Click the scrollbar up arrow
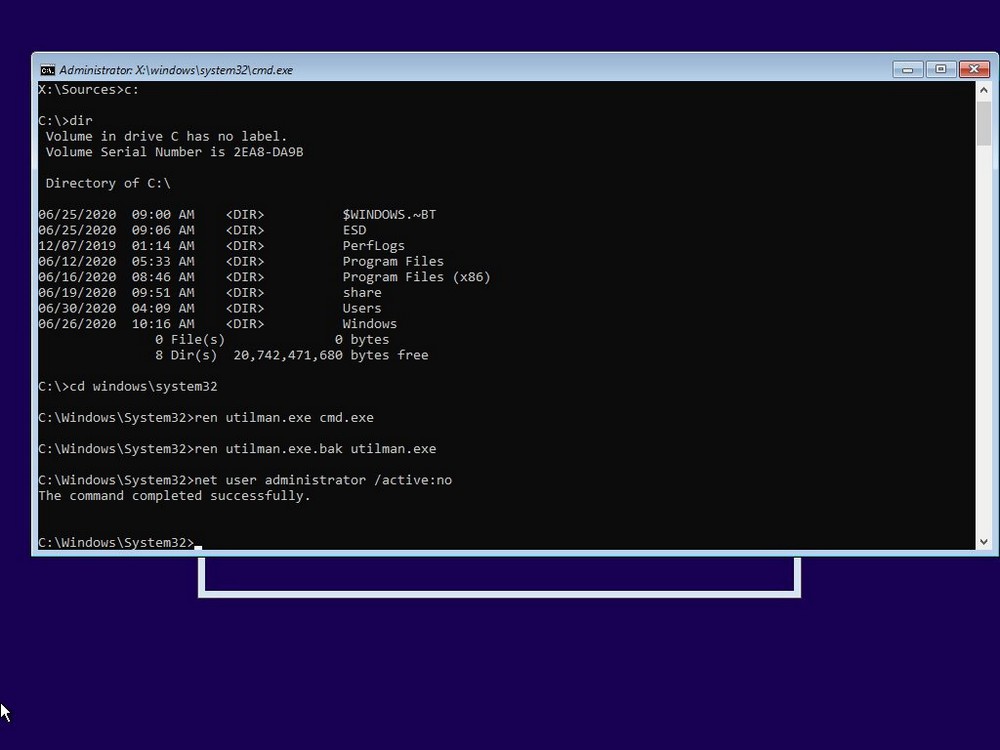 (x=983, y=91)
